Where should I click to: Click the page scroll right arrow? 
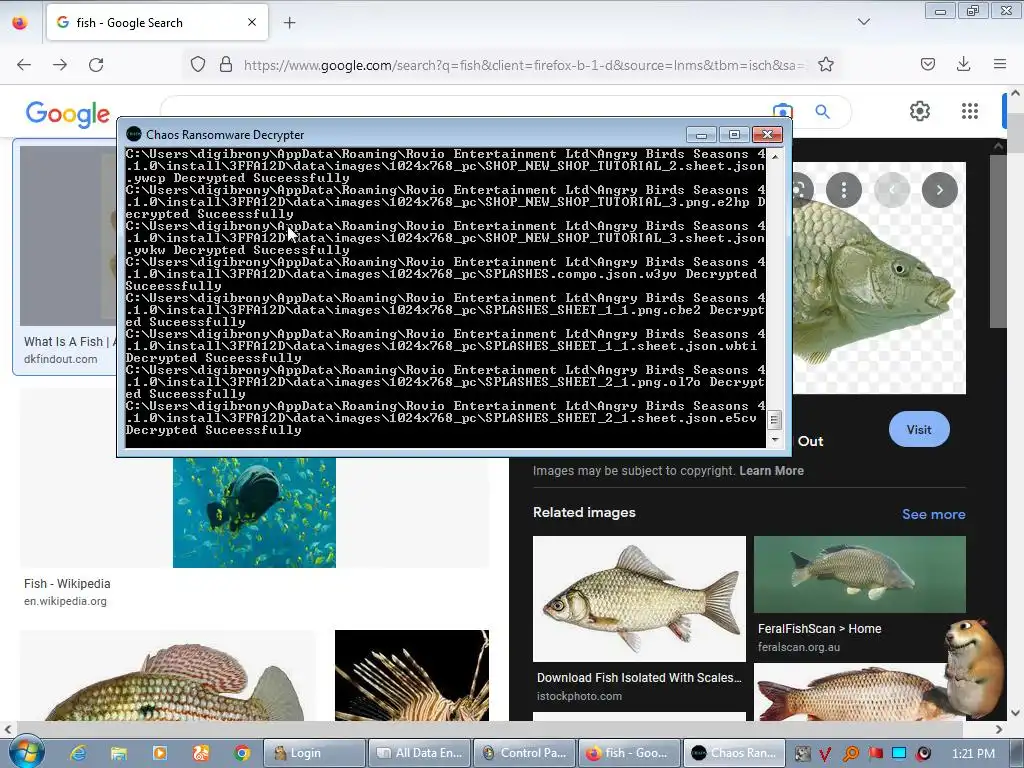coord(998,729)
